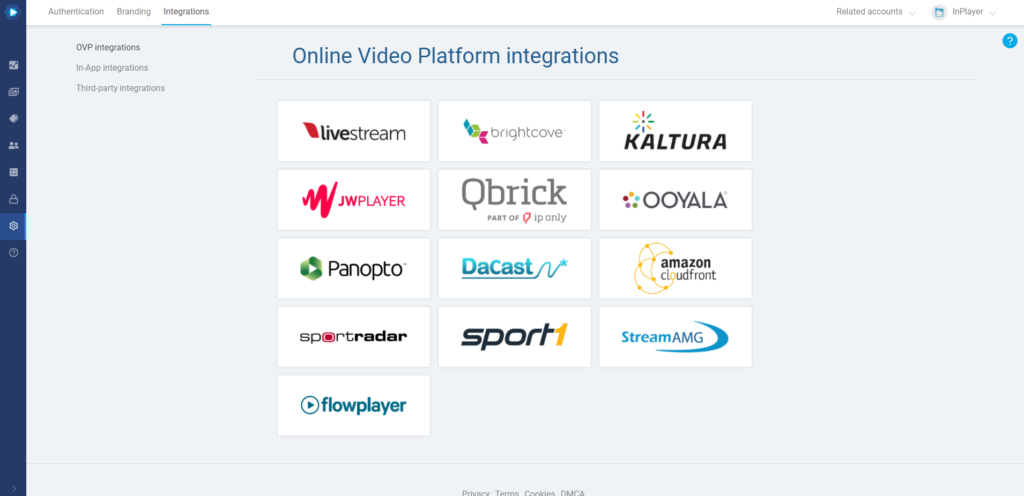Select the Panopto integration card
This screenshot has width=1024, height=496.
click(x=354, y=268)
